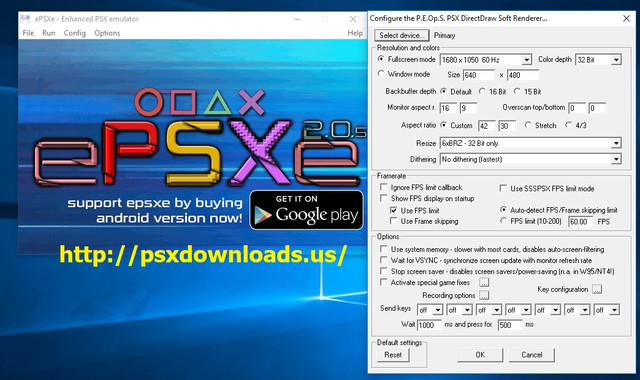The image size is (640, 380).
Task: Click Wait field showing 1000 ms
Action: pyautogui.click(x=429, y=325)
